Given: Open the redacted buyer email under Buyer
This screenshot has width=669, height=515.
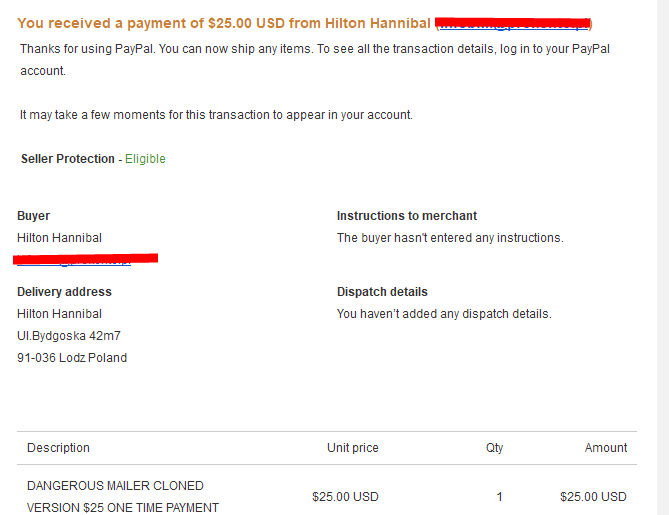Looking at the screenshot, I should pos(87,260).
